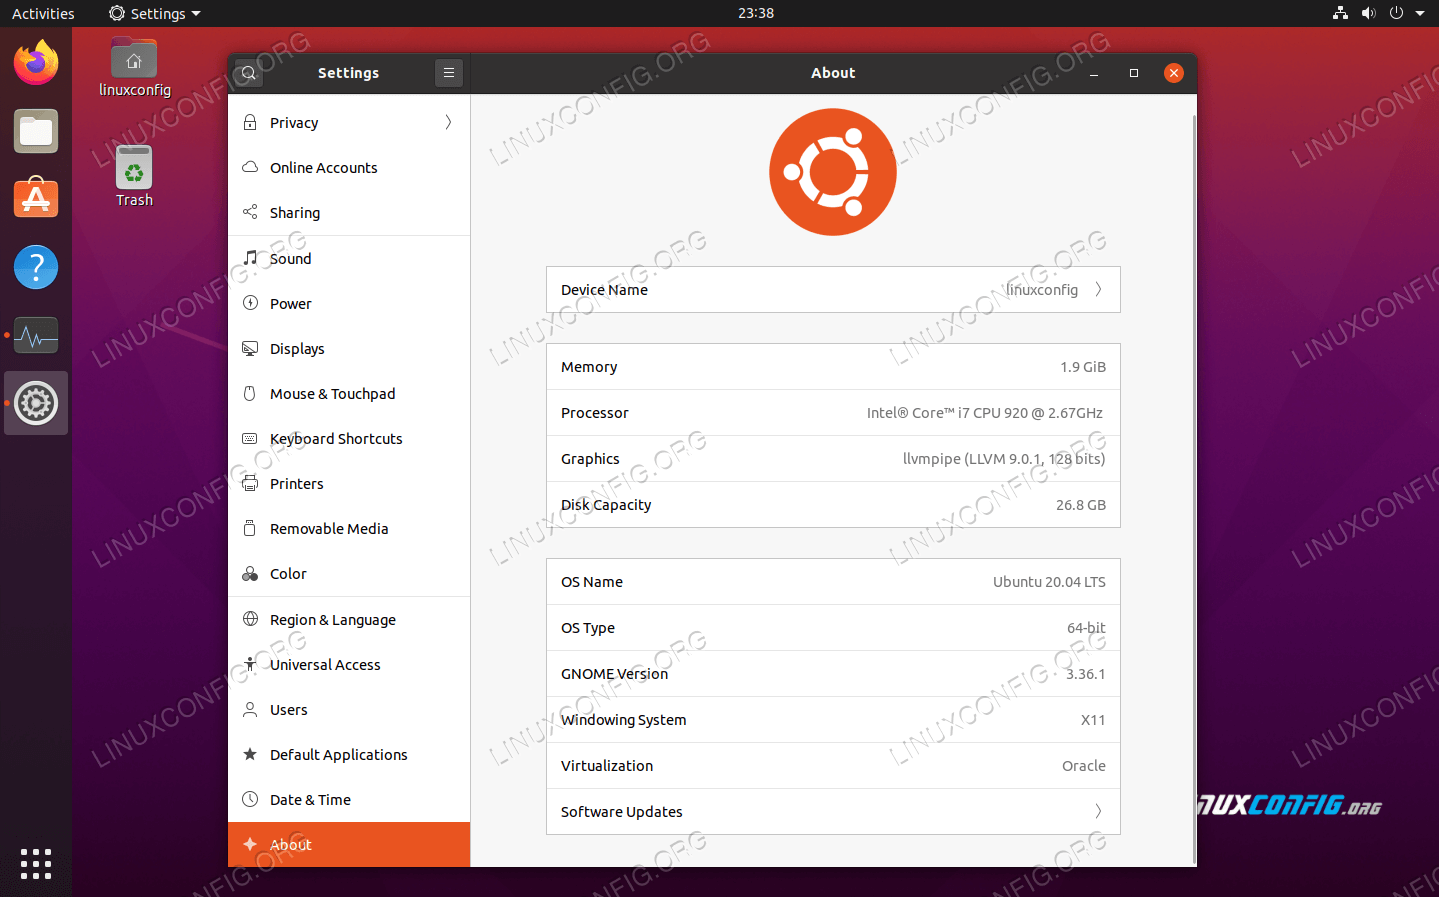Open Online Accounts settings panel
This screenshot has width=1439, height=897.
tap(349, 167)
